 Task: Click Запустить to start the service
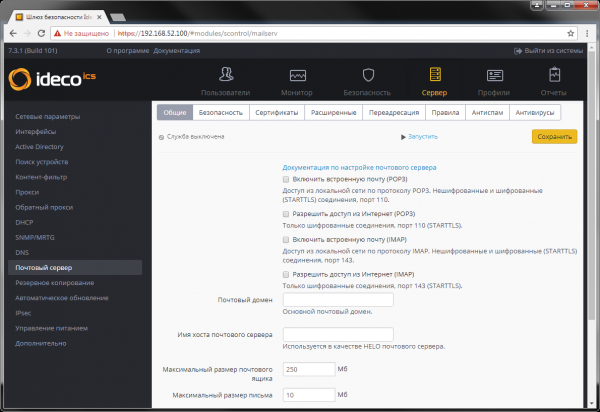click(420, 136)
